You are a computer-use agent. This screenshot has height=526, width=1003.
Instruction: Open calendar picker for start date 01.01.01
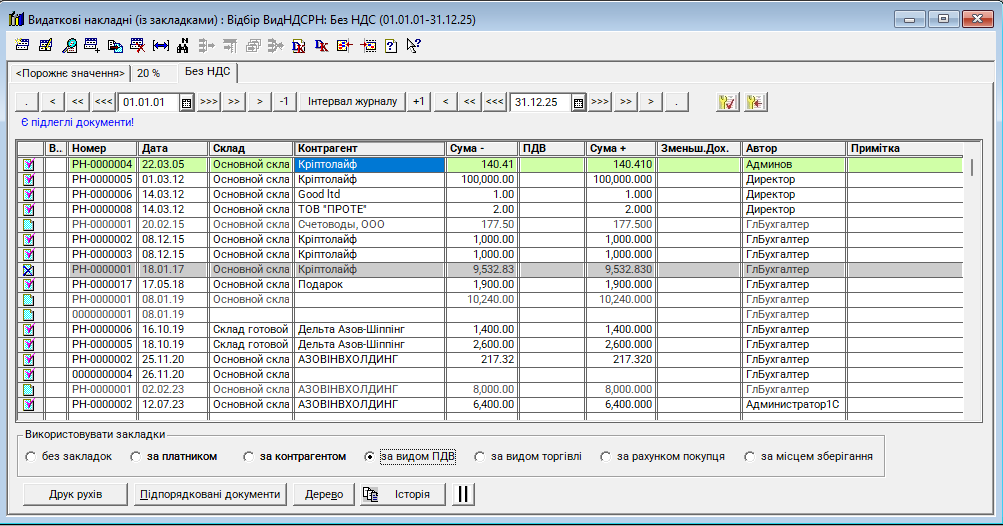coord(186,102)
